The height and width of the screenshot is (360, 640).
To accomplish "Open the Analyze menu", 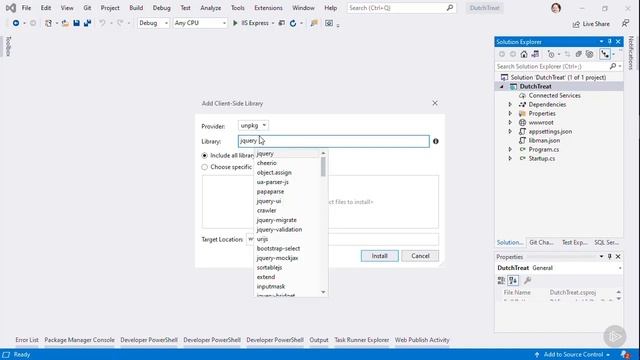I will pos(211,8).
